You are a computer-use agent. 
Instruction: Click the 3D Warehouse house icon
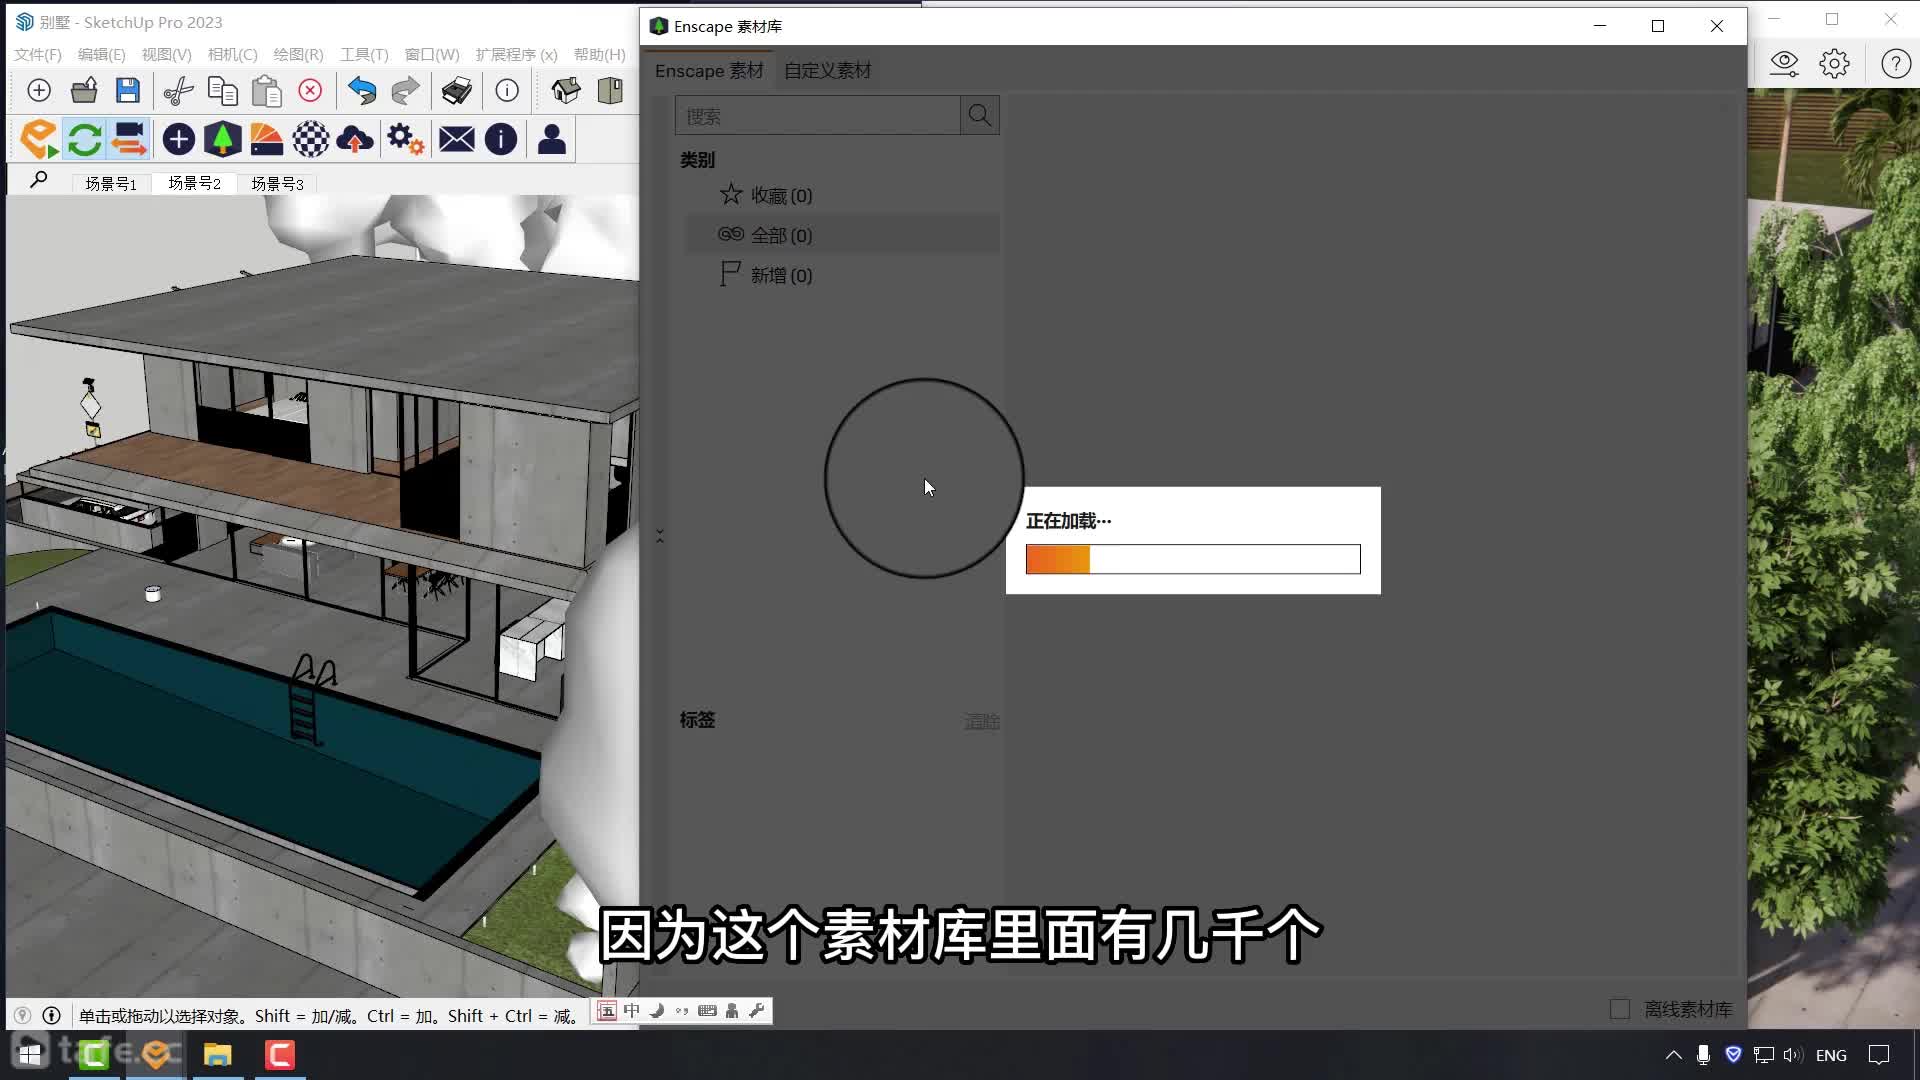click(565, 91)
